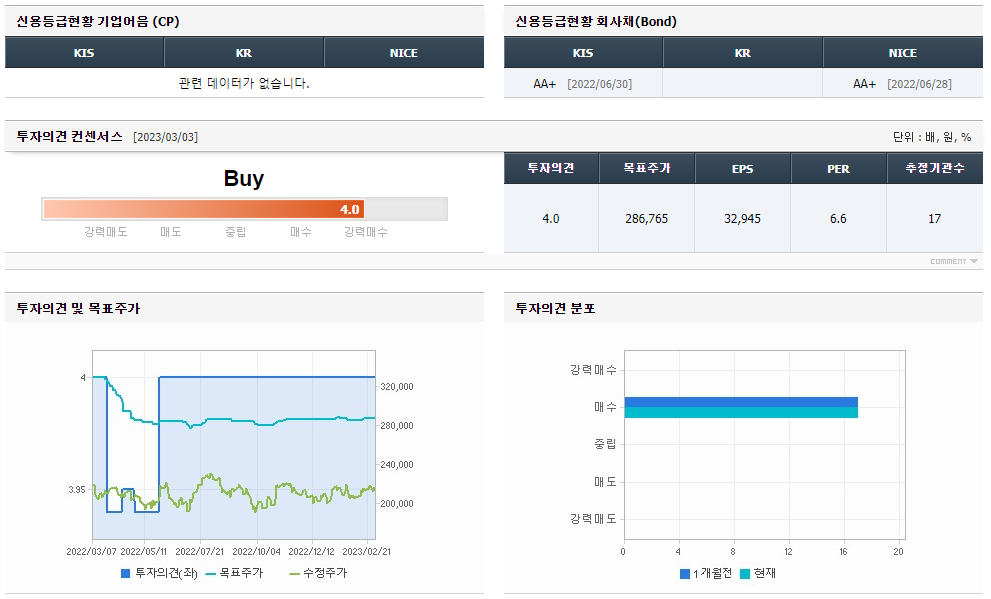The image size is (991, 599).
Task: Click the 신용등급현황 기업어음 (CP) heading
Action: point(98,21)
